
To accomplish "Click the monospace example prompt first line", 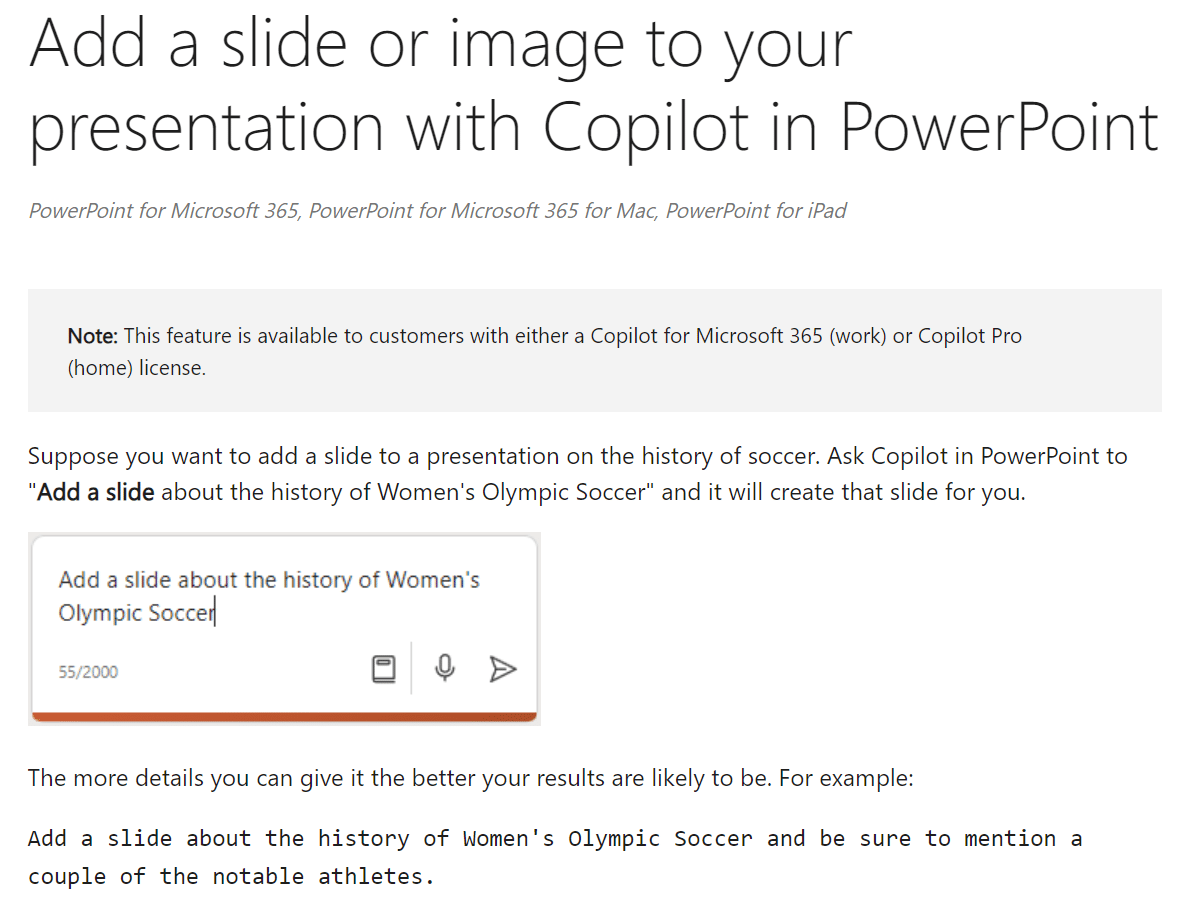I will [555, 839].
